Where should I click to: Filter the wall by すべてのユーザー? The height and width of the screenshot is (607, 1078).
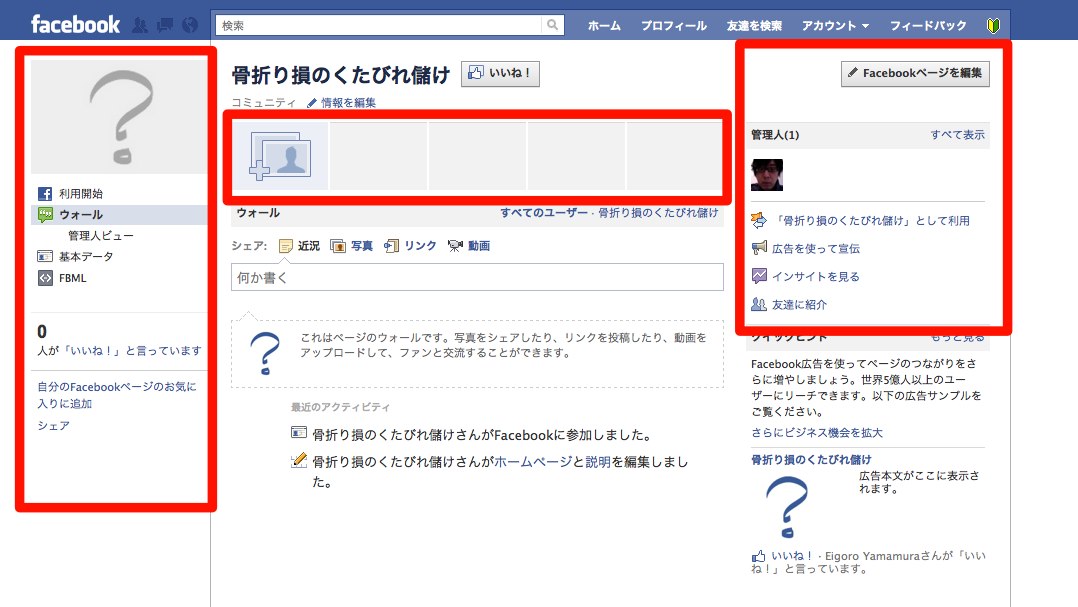click(x=544, y=213)
